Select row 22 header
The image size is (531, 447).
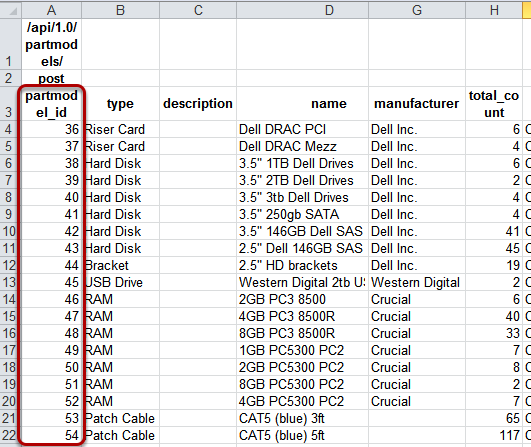click(x=10, y=435)
